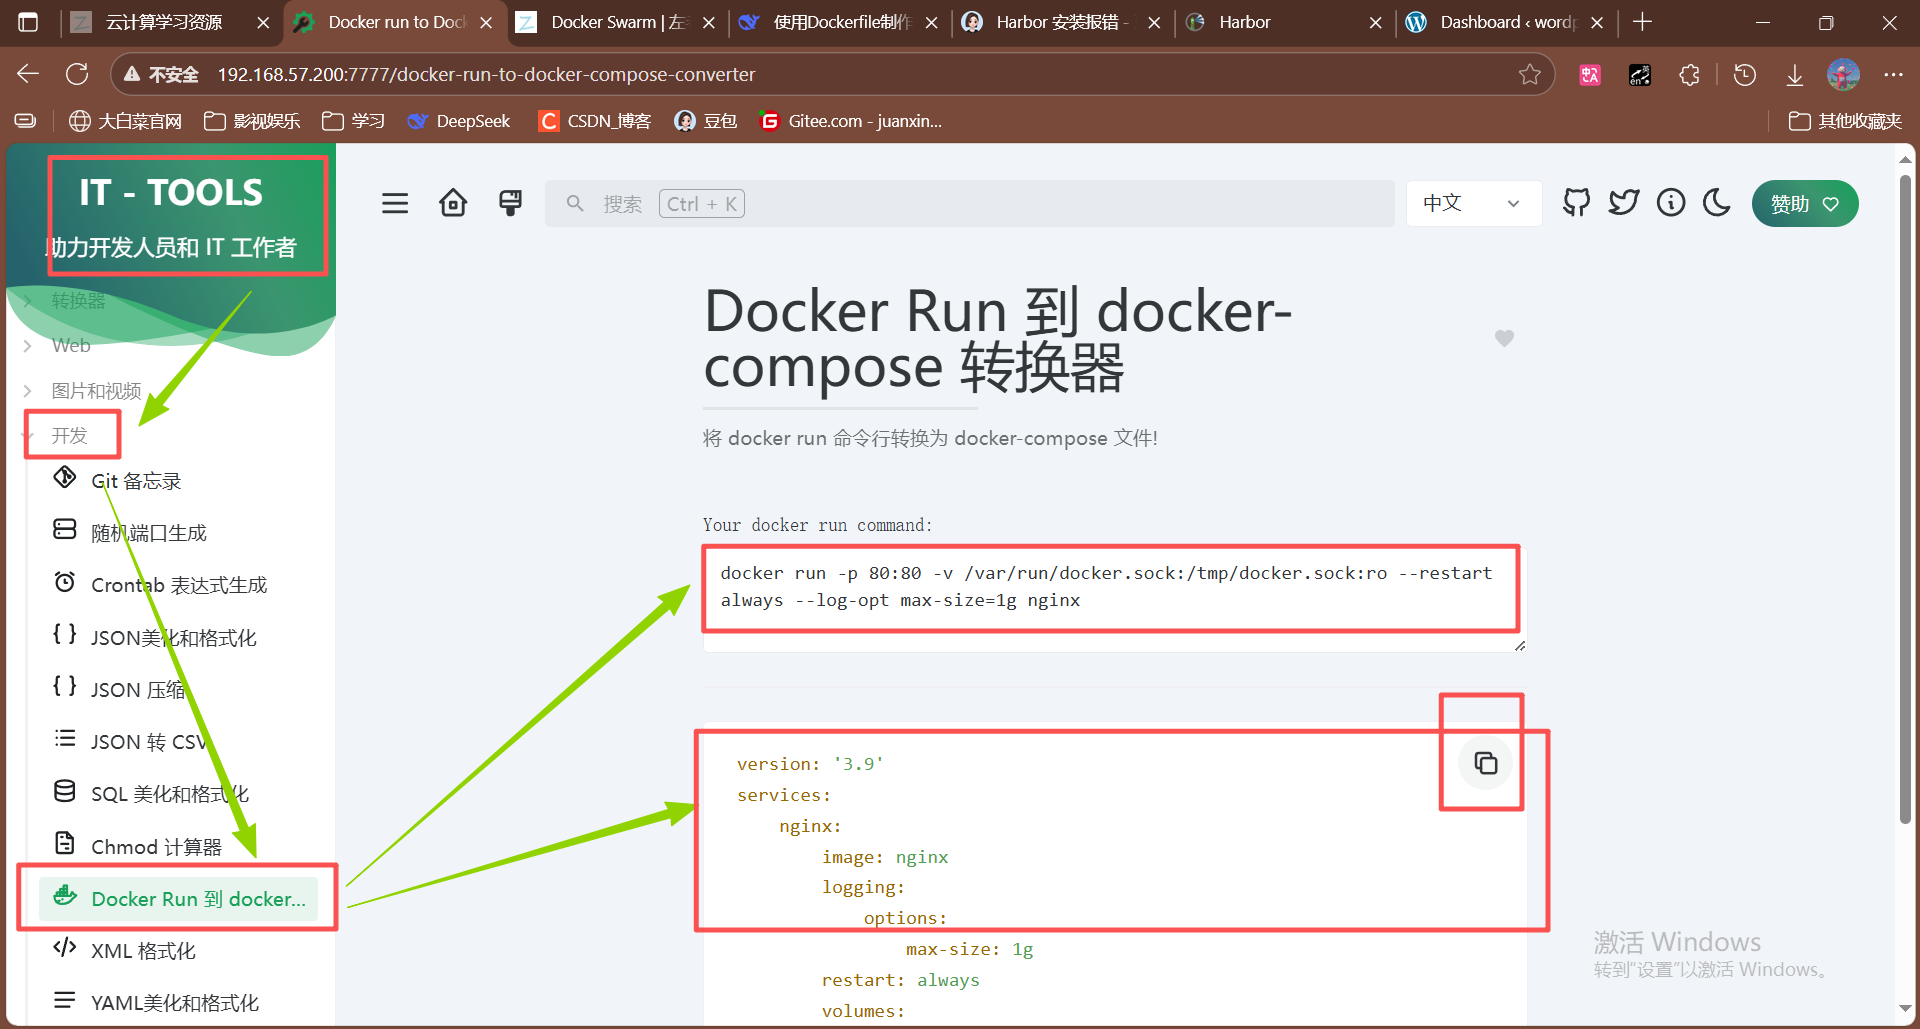Open browser history icon
1920x1029 pixels.
(1745, 74)
